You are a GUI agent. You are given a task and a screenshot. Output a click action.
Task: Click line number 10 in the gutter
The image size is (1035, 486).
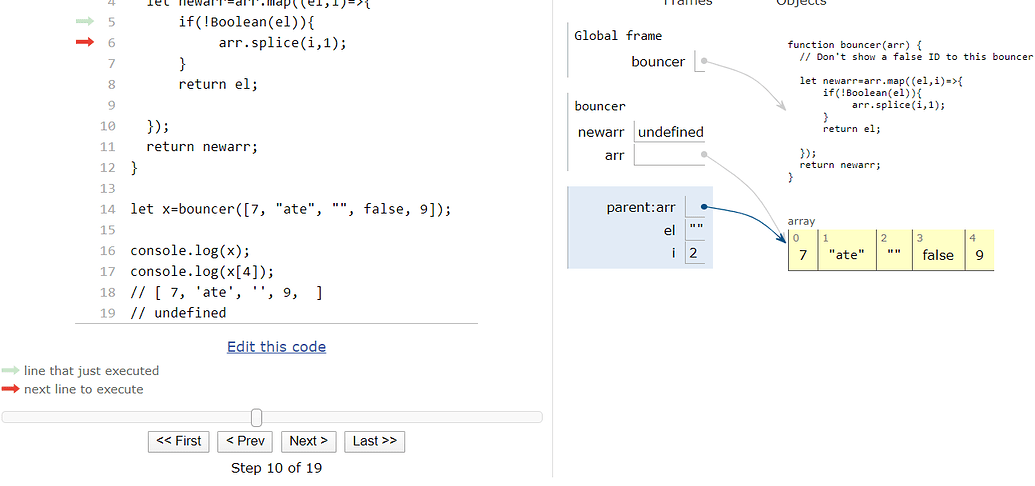coord(108,126)
